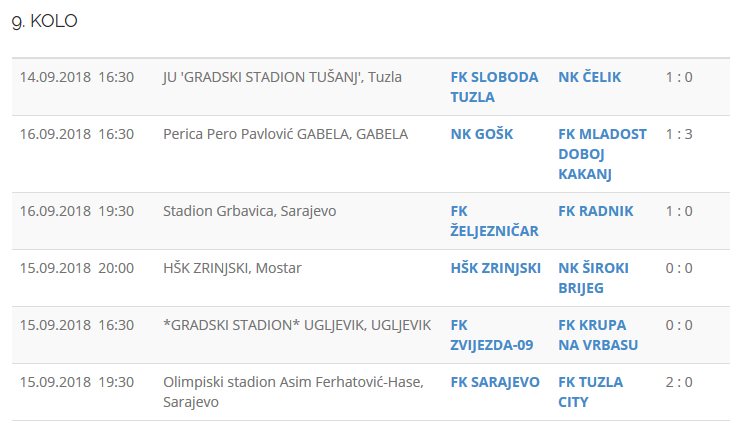The image size is (740, 433).
Task: Click the FK Radnik link
Action: tap(595, 211)
